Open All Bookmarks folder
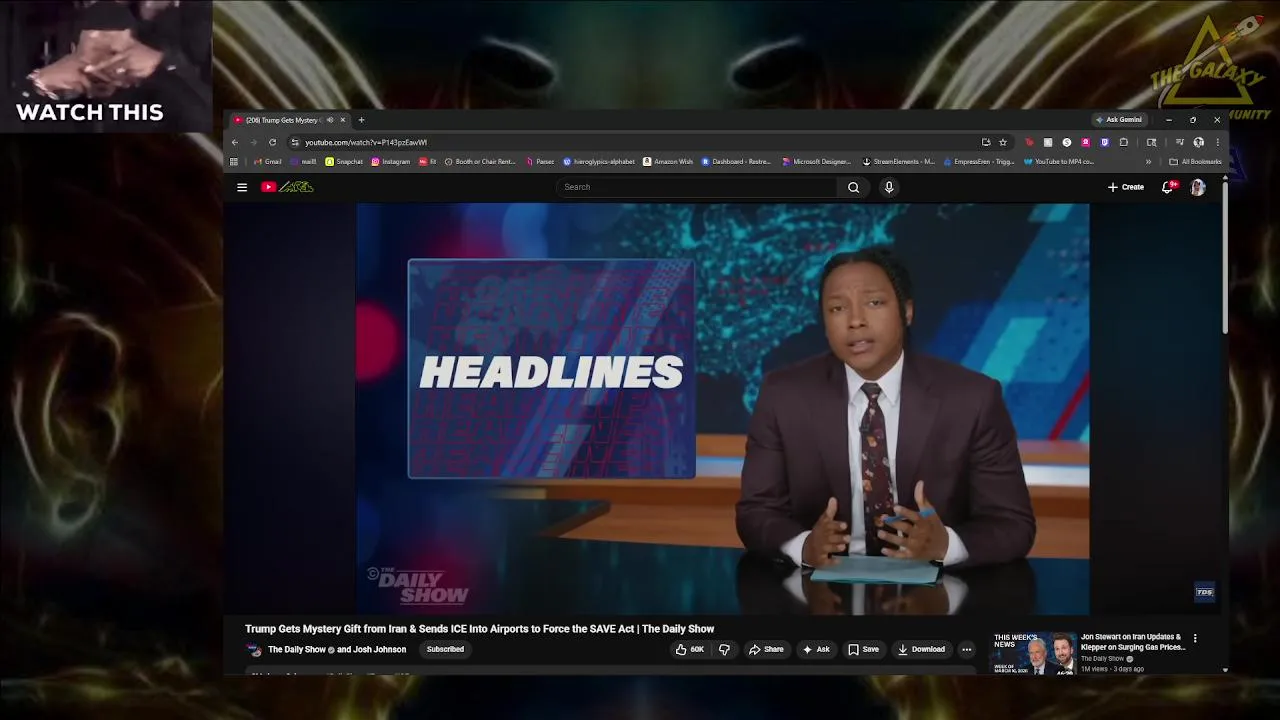The width and height of the screenshot is (1280, 720). pos(1195,161)
